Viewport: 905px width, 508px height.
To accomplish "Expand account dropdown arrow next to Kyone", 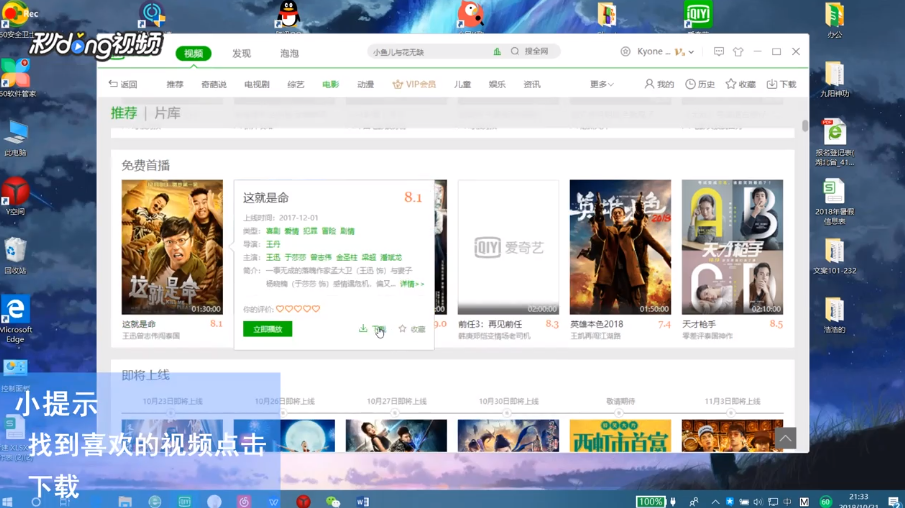I will tap(691, 52).
